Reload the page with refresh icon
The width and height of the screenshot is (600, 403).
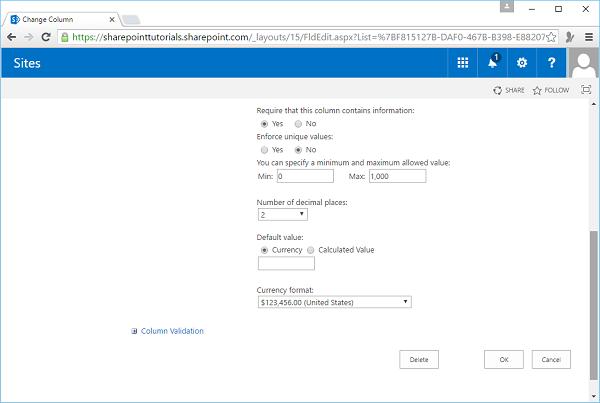click(50, 37)
